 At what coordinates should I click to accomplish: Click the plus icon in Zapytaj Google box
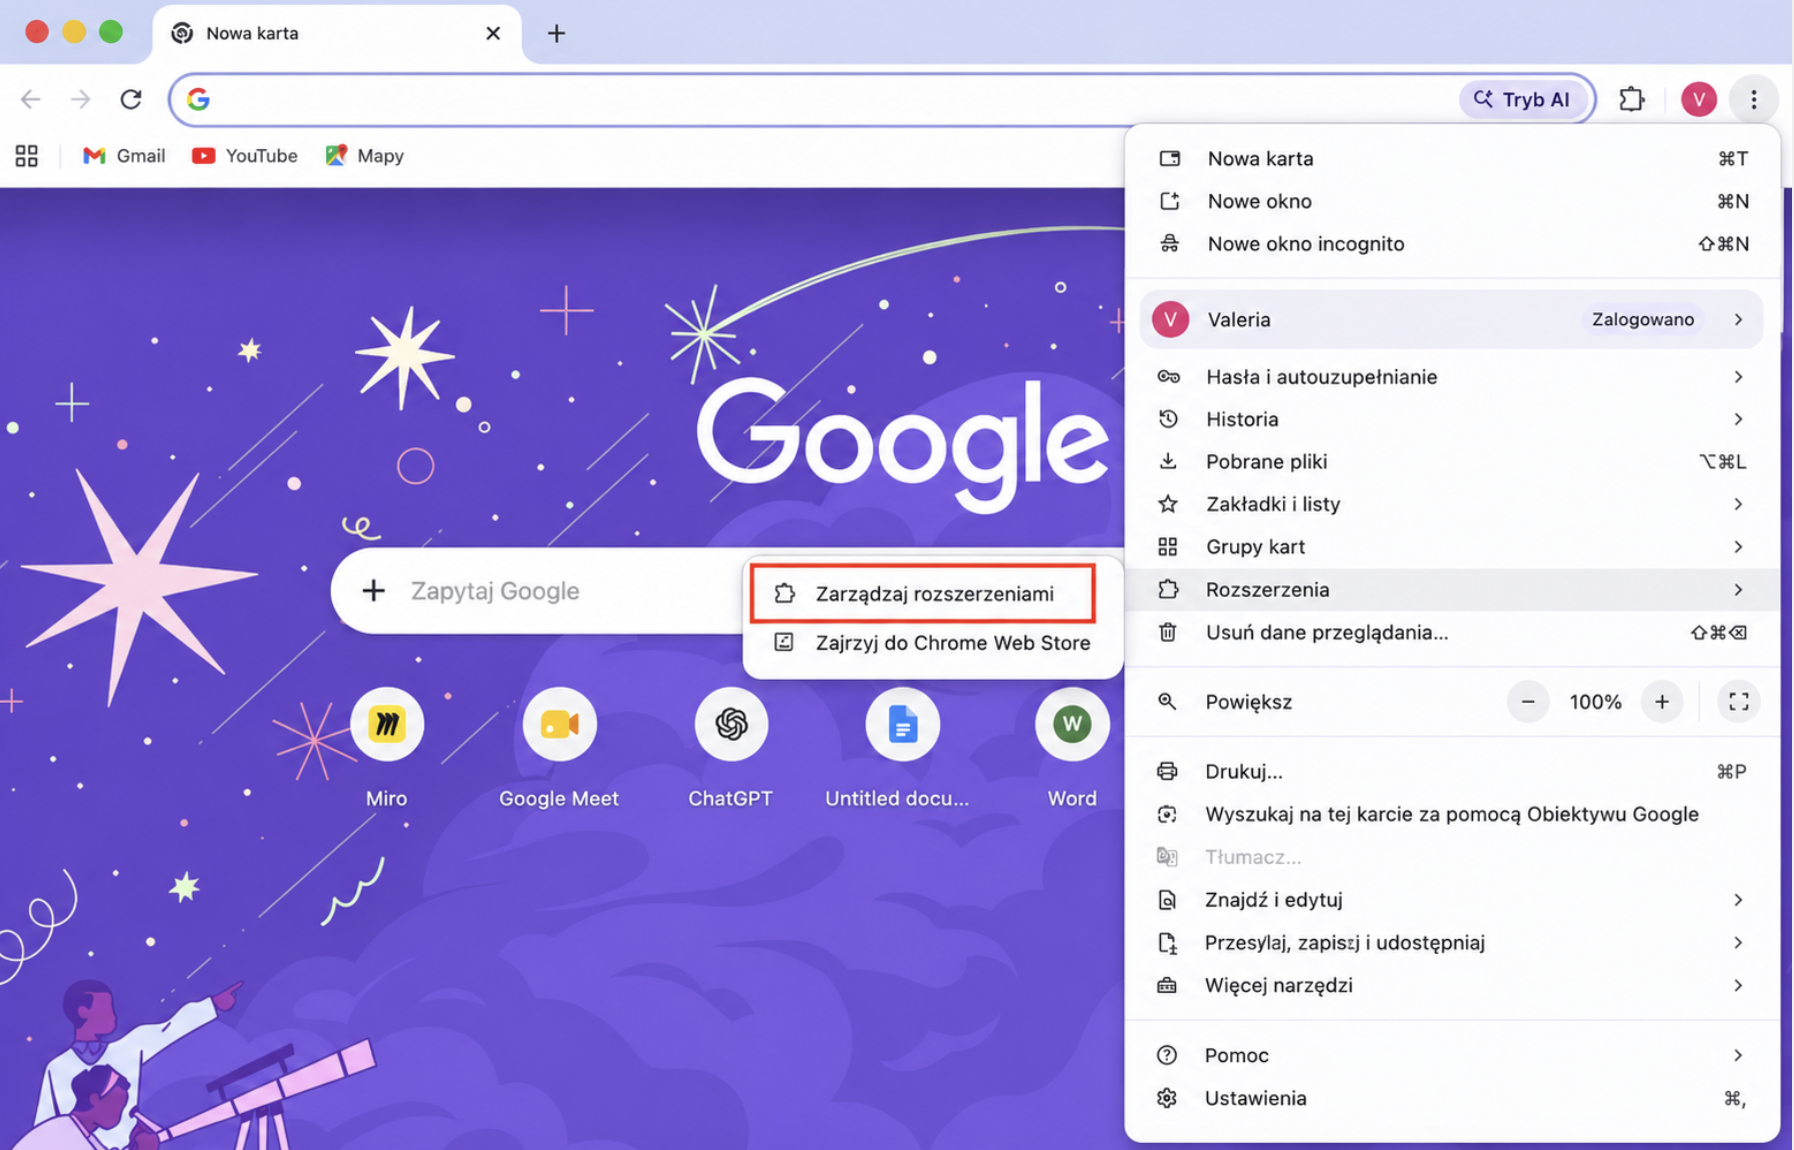373,591
